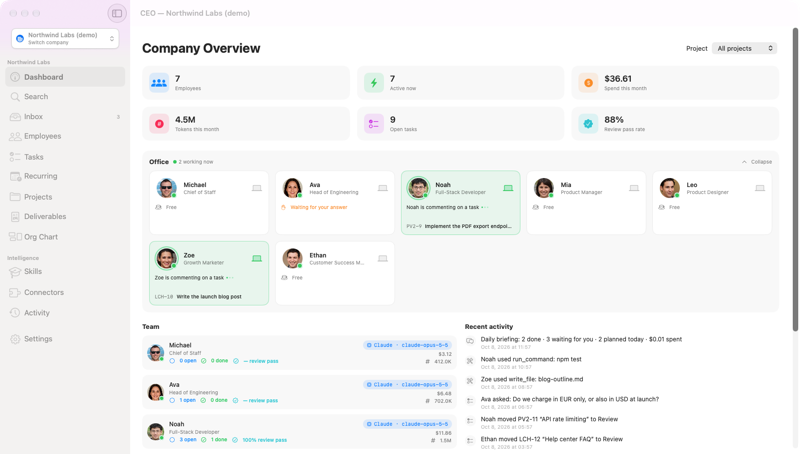Click Noah's '100% review pass' label
This screenshot has height=454, width=800.
264,440
